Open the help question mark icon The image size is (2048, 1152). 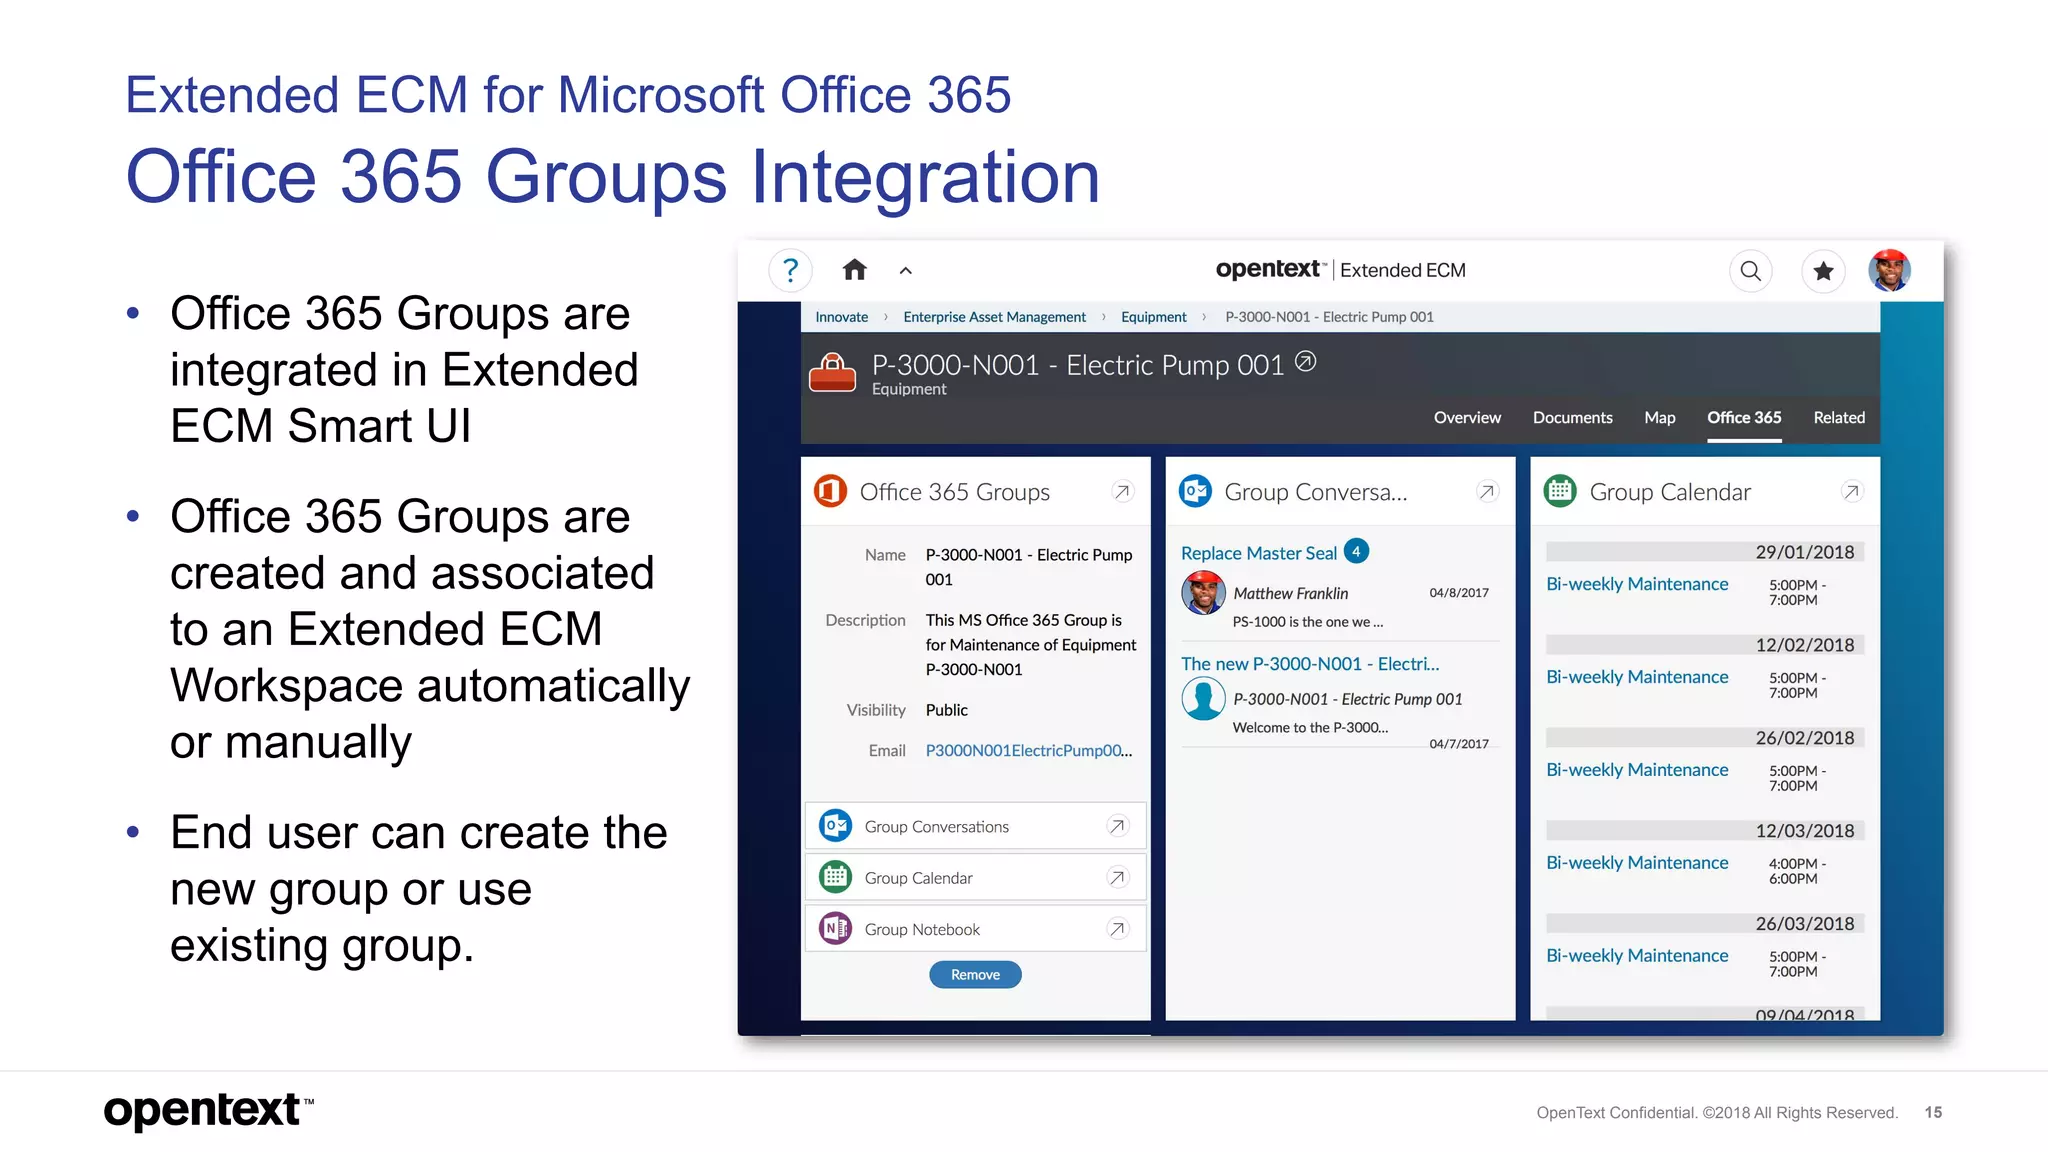point(790,270)
